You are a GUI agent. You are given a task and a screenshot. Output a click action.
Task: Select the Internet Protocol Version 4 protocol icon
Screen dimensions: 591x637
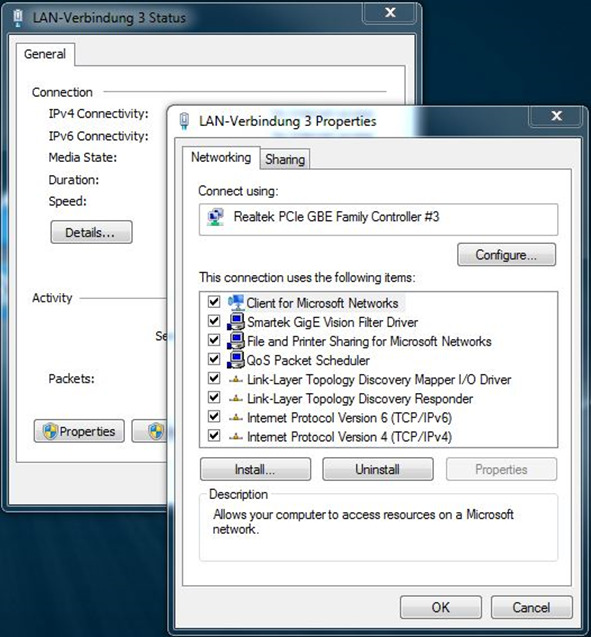[236, 437]
